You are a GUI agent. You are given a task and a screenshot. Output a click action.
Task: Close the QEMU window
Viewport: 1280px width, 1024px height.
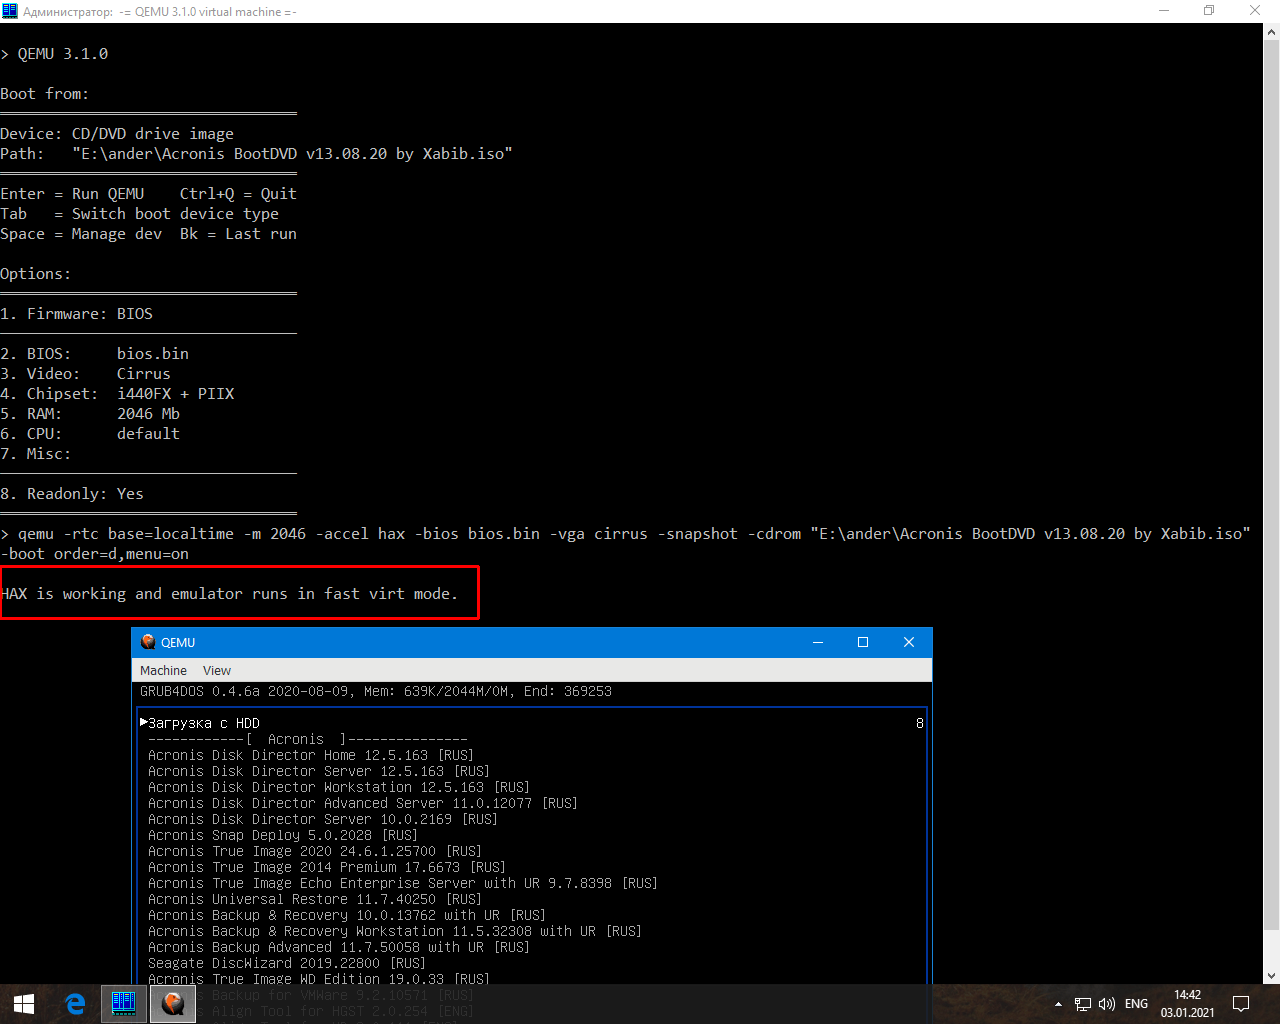tap(909, 642)
